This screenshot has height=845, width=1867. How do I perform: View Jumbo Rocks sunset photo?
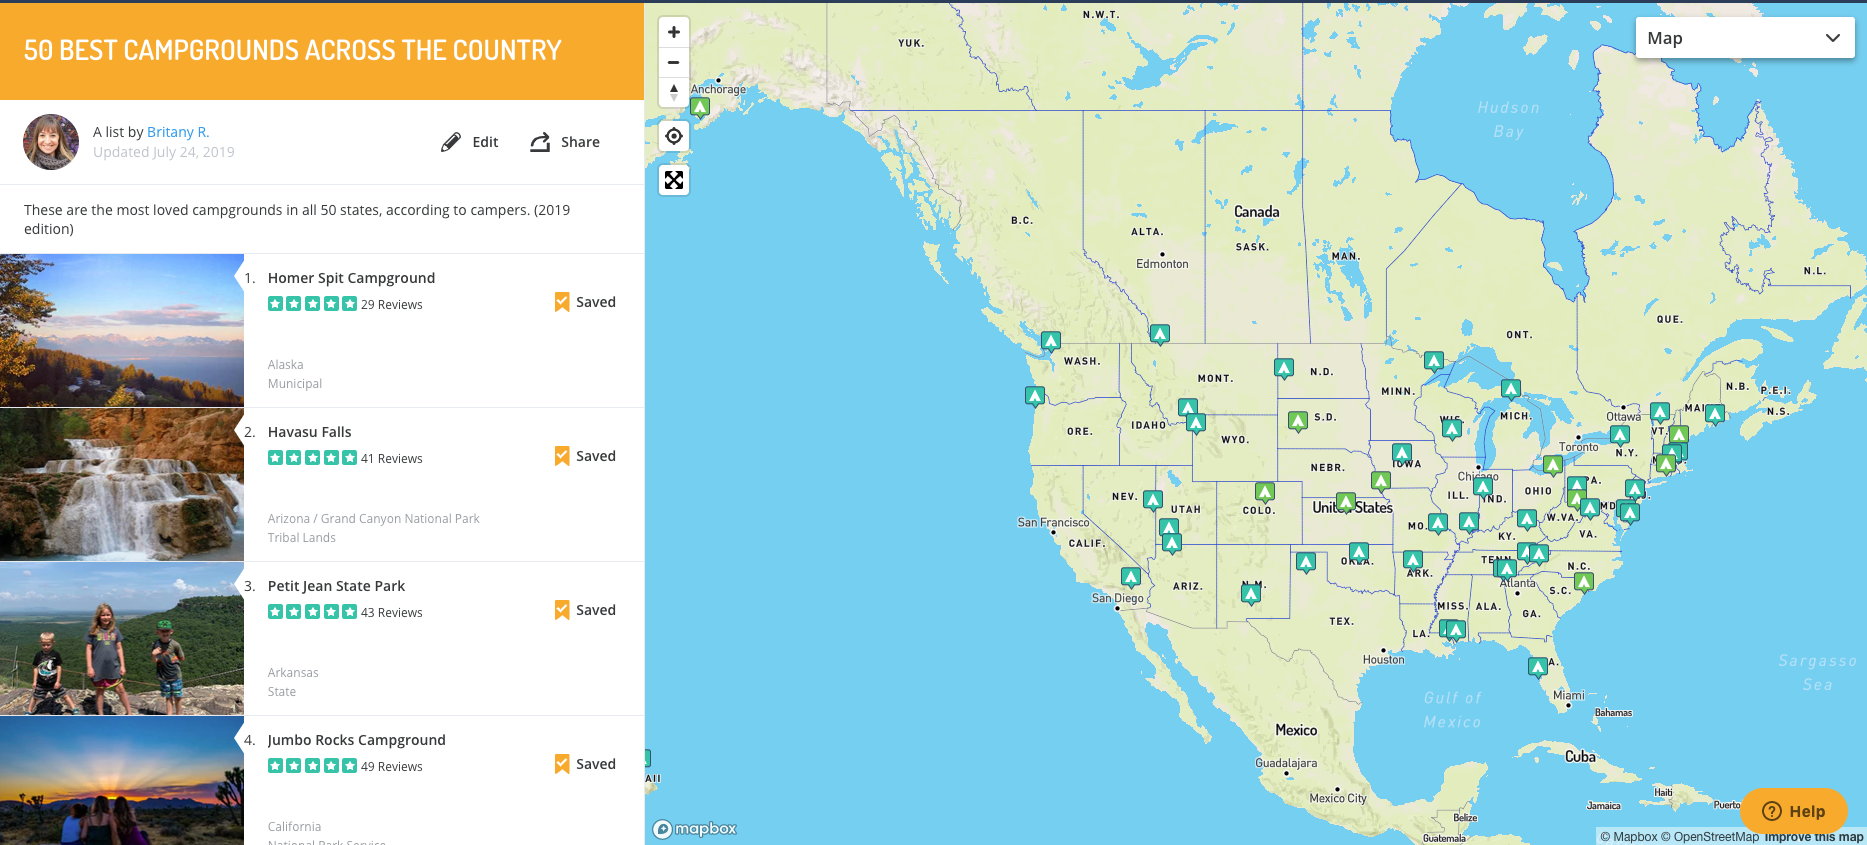click(122, 781)
